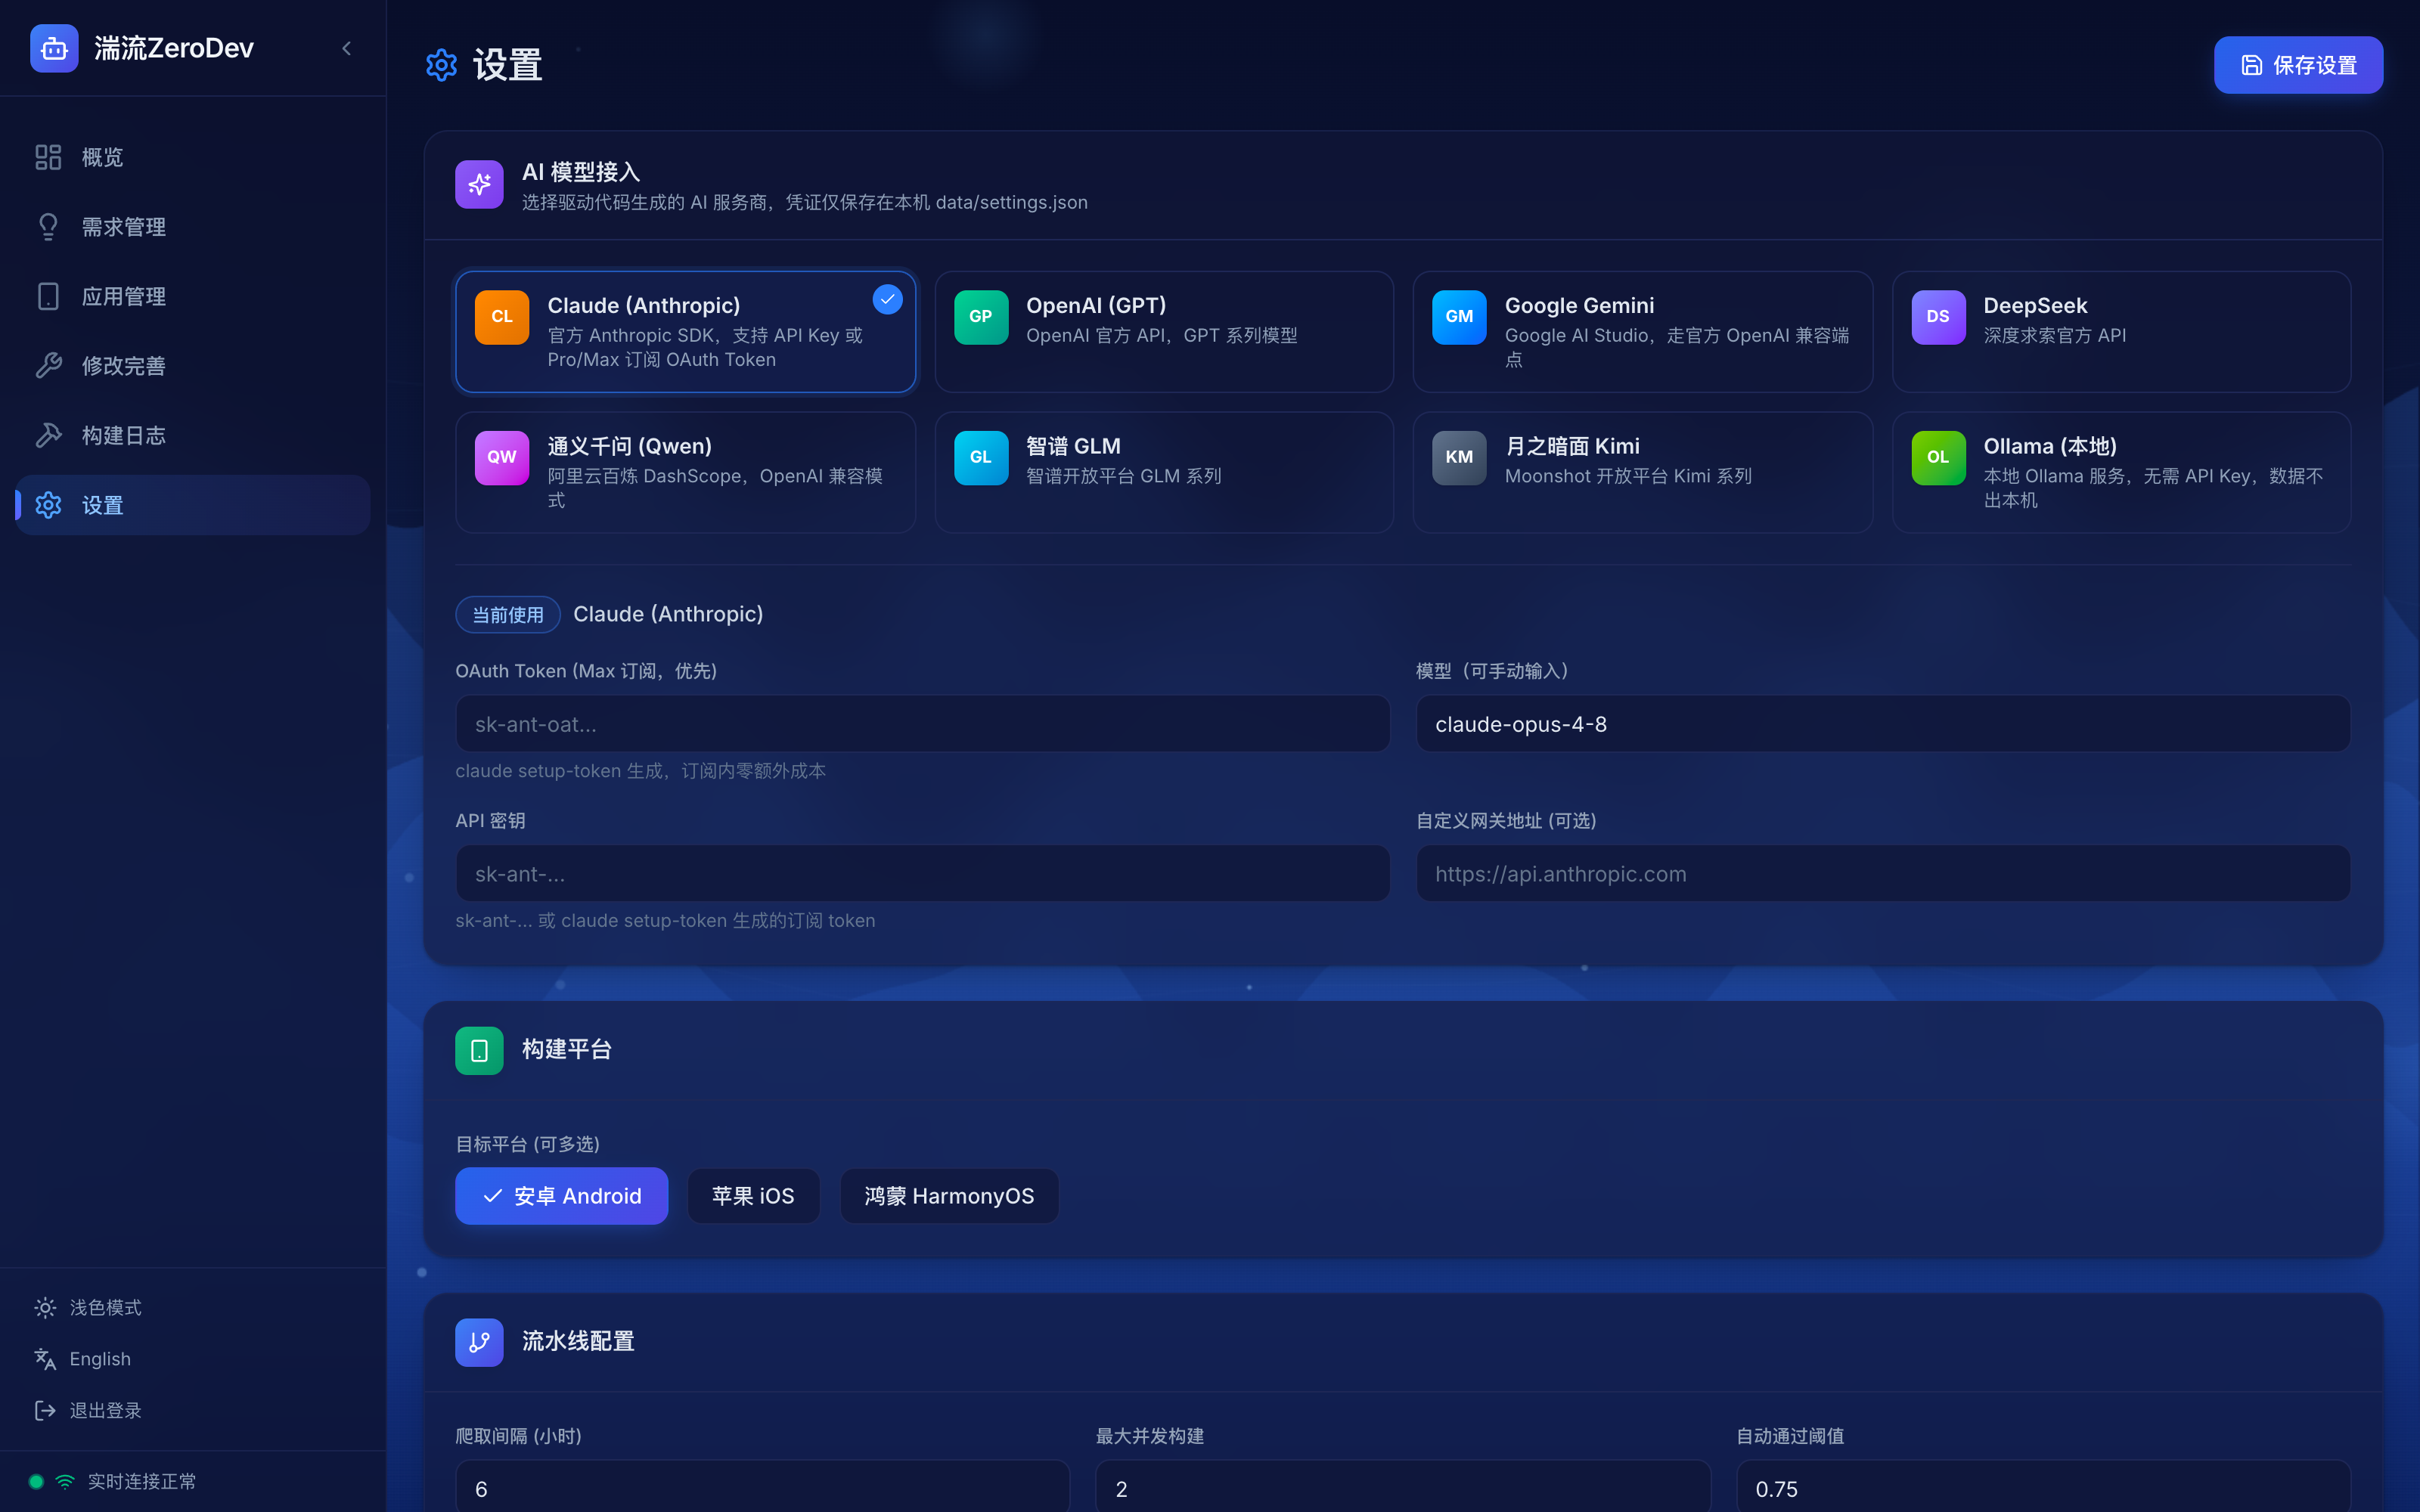Select the Claude (Anthropic) provider card
The image size is (2420, 1512).
[x=685, y=332]
